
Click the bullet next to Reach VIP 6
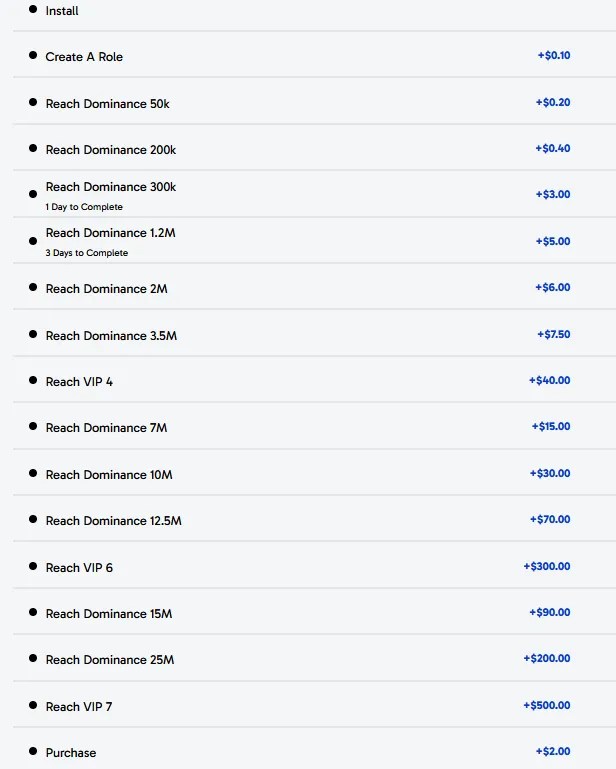[x=33, y=567]
